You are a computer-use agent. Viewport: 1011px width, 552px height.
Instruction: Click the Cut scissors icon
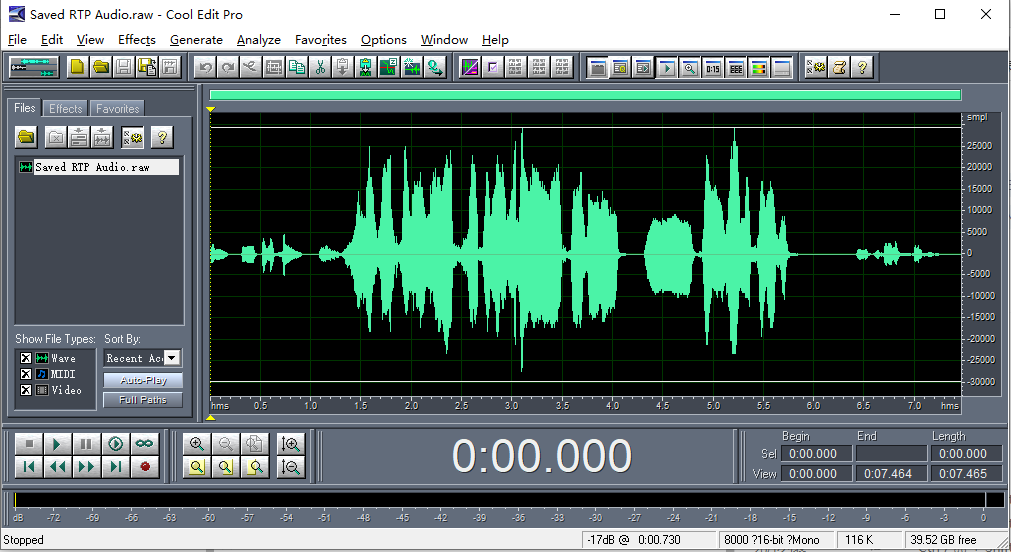[x=320, y=67]
